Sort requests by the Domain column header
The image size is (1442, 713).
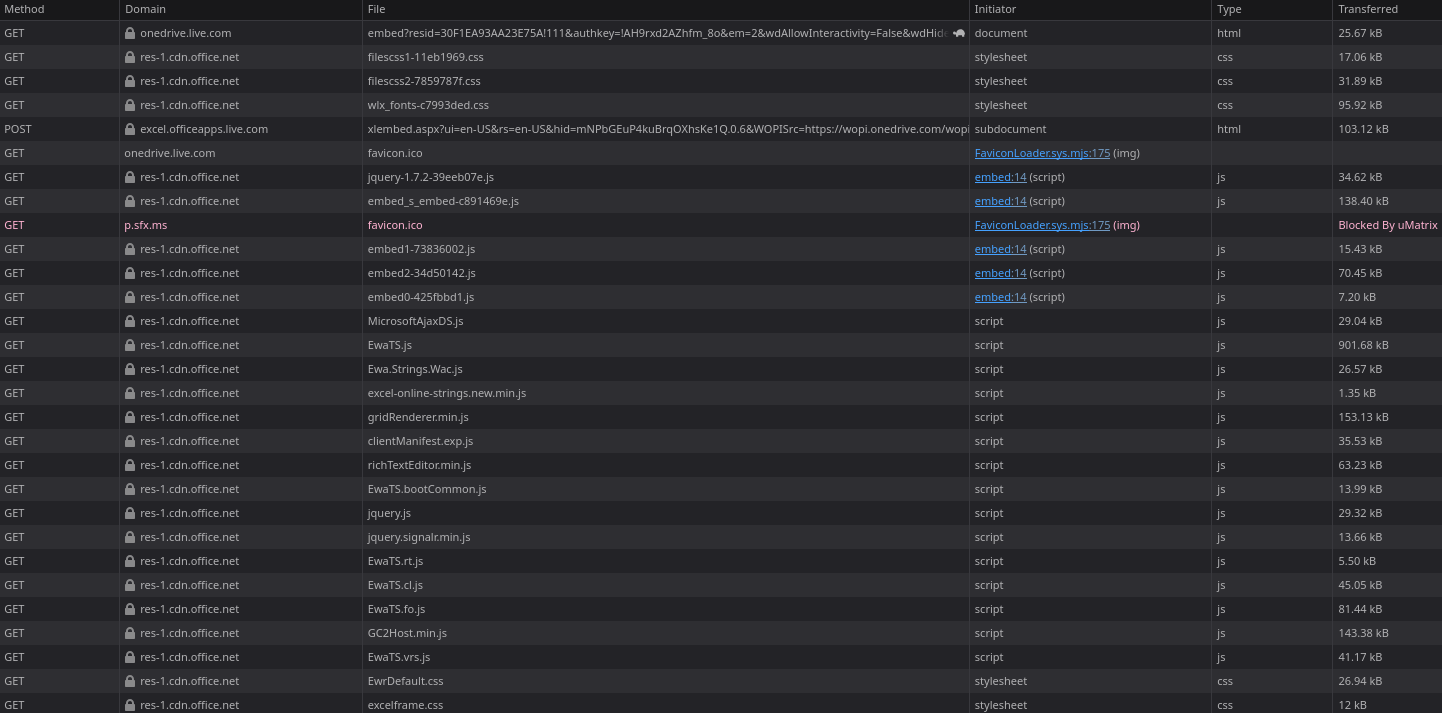coord(145,9)
